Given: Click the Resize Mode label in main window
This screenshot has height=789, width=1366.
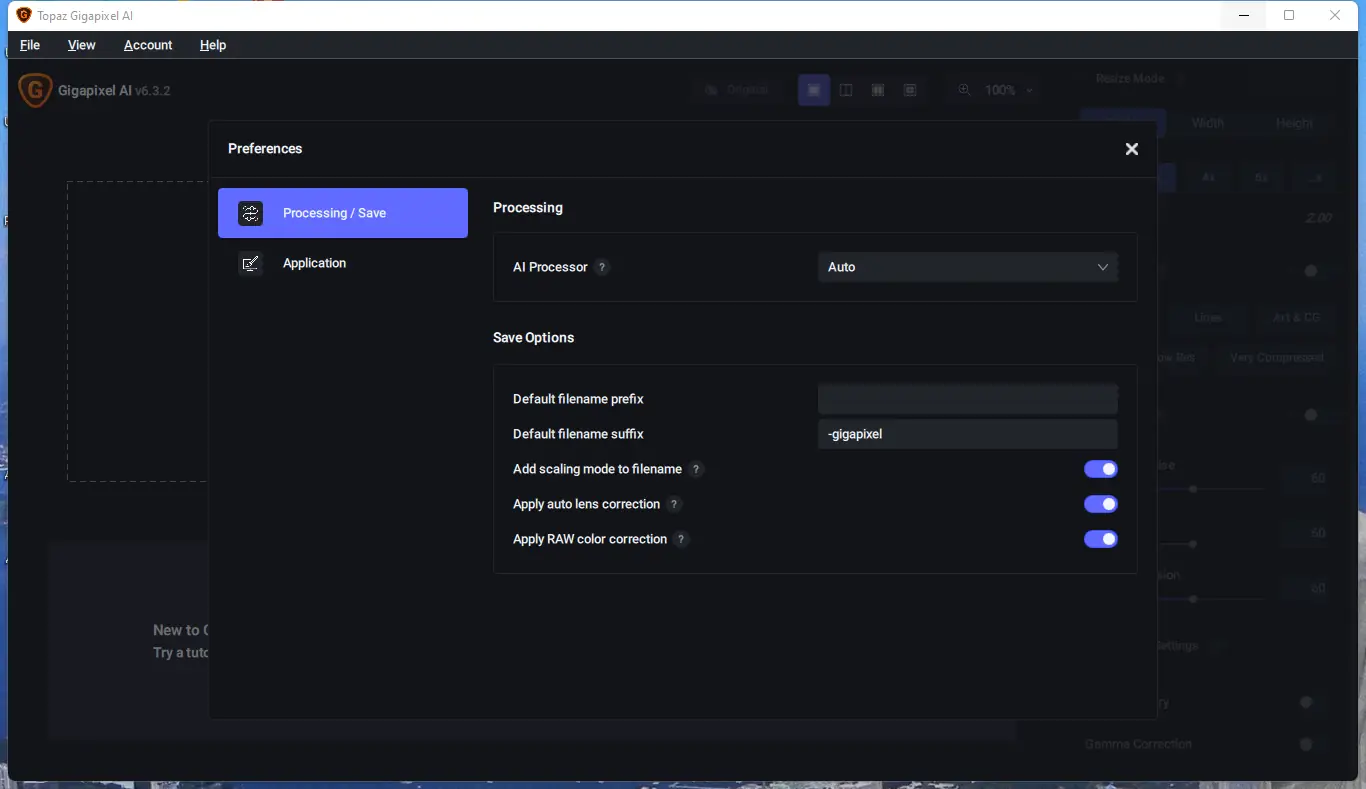Looking at the screenshot, I should click(x=1130, y=78).
